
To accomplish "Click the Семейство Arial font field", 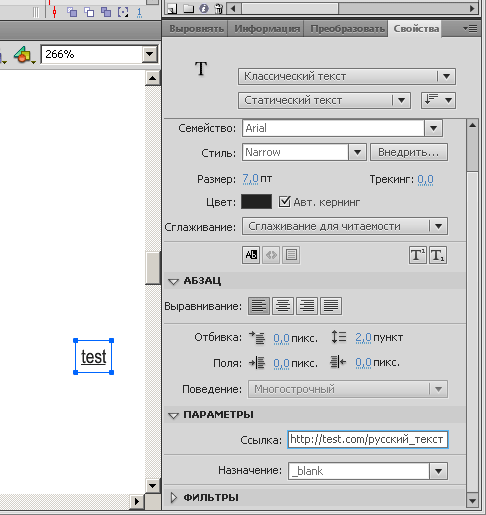I will point(333,128).
